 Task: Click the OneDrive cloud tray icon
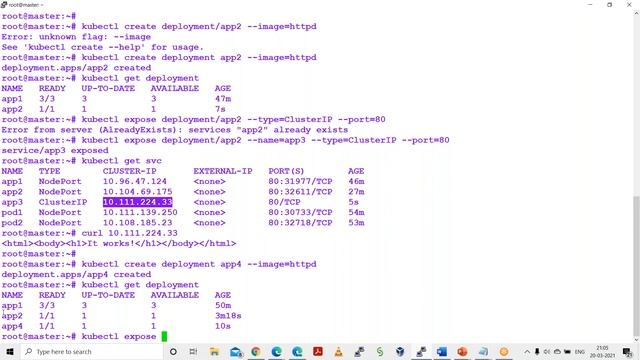[x=557, y=351]
